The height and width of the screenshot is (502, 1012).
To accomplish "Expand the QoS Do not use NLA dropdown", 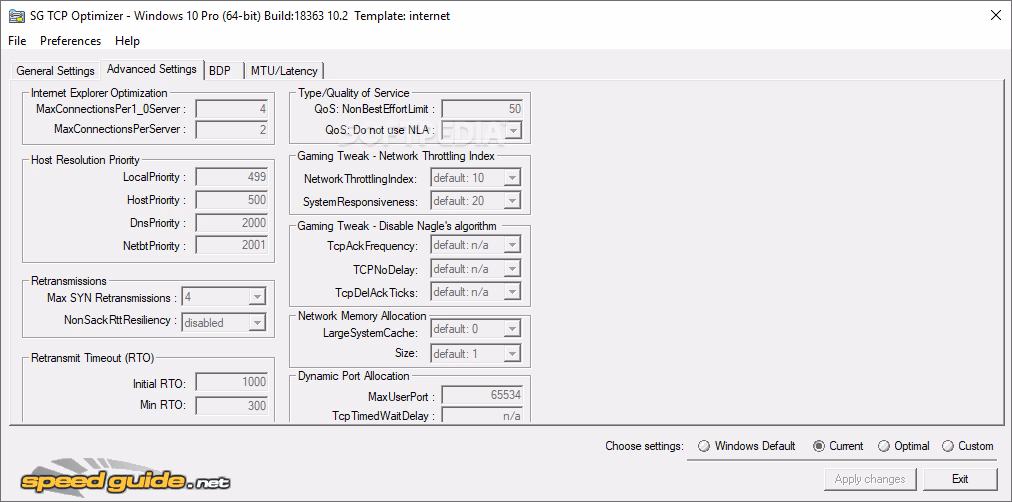I will [481, 130].
